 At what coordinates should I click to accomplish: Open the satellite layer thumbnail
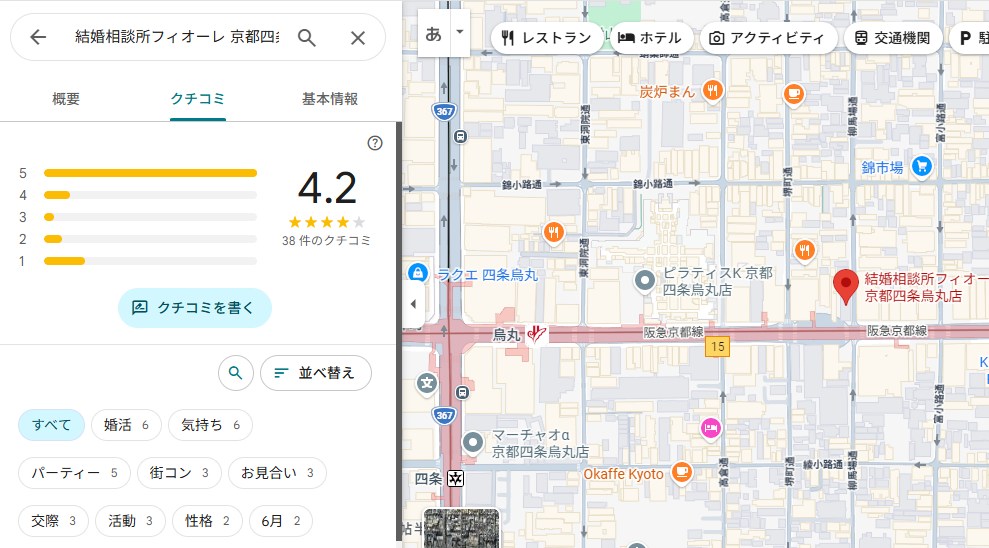[461, 528]
